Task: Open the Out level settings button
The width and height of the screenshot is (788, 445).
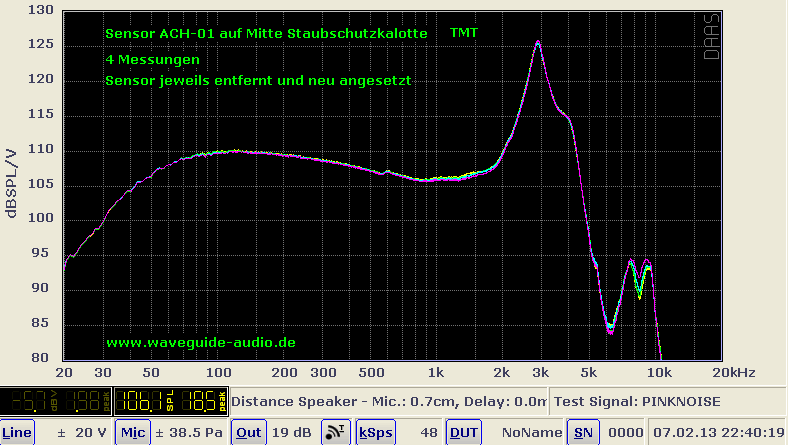Action: 249,432
